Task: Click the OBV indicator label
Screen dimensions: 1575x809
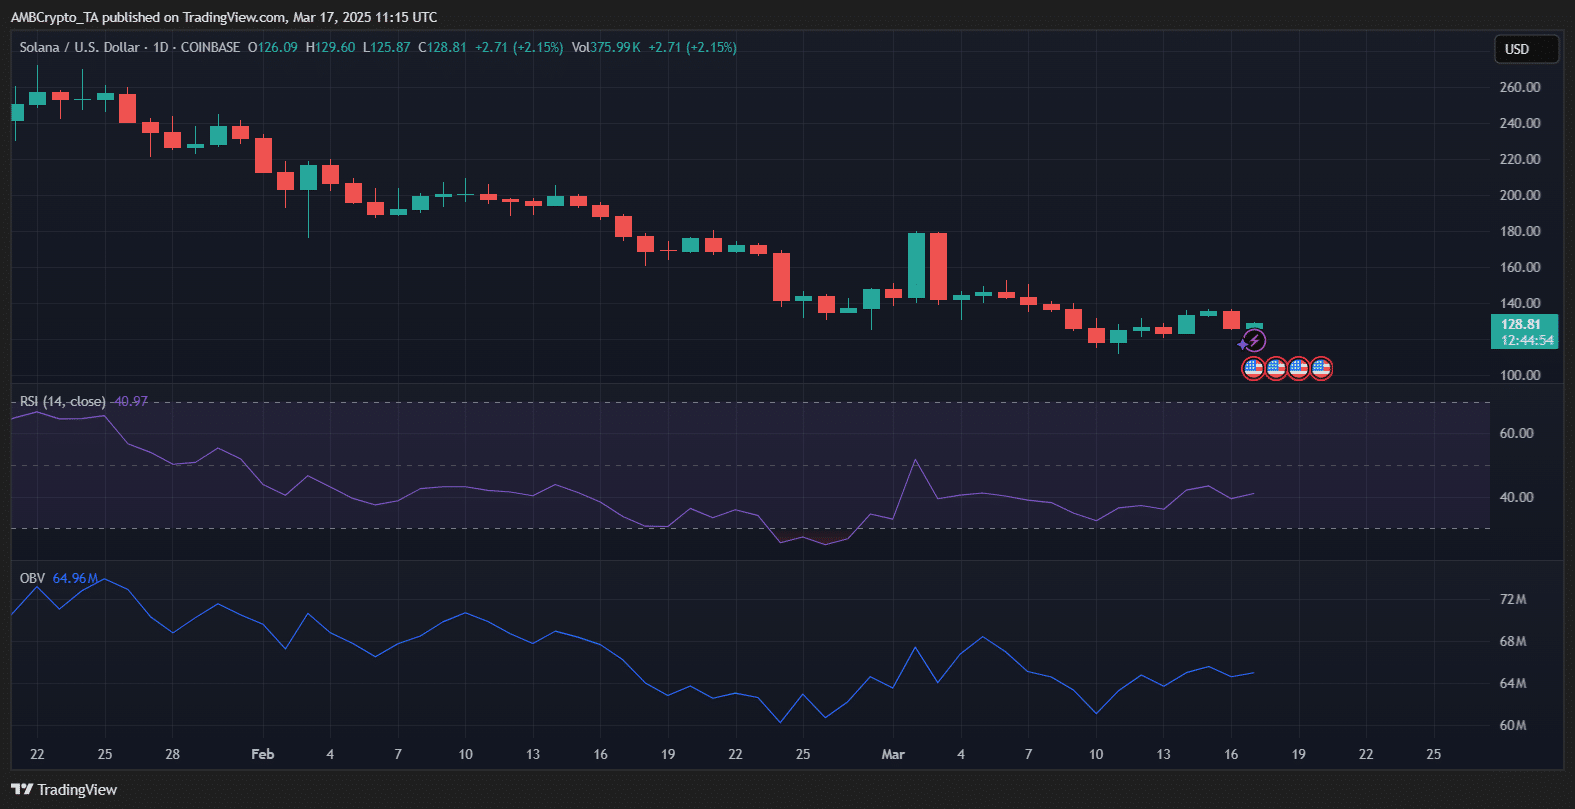Action: [32, 578]
